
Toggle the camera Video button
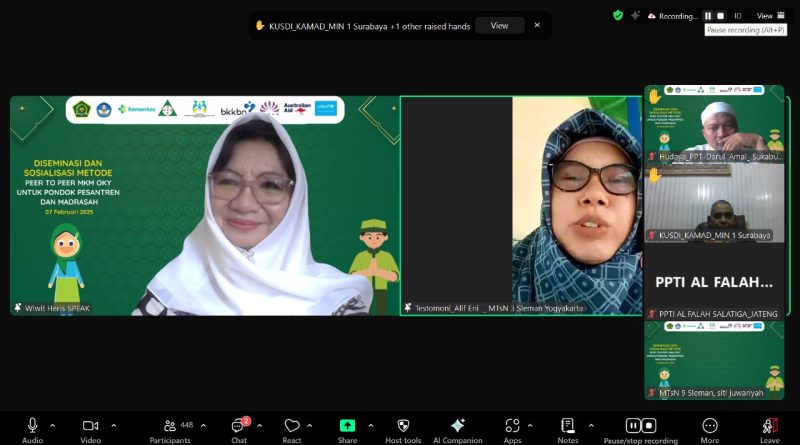click(x=90, y=425)
